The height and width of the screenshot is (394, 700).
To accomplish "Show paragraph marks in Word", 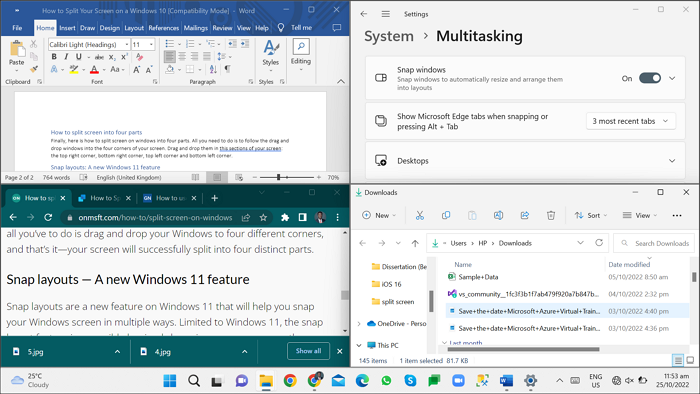I will click(x=228, y=69).
